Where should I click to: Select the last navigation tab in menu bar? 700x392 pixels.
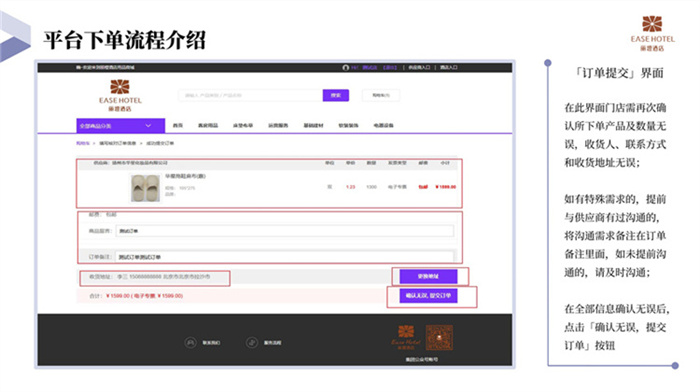pyautogui.click(x=383, y=125)
